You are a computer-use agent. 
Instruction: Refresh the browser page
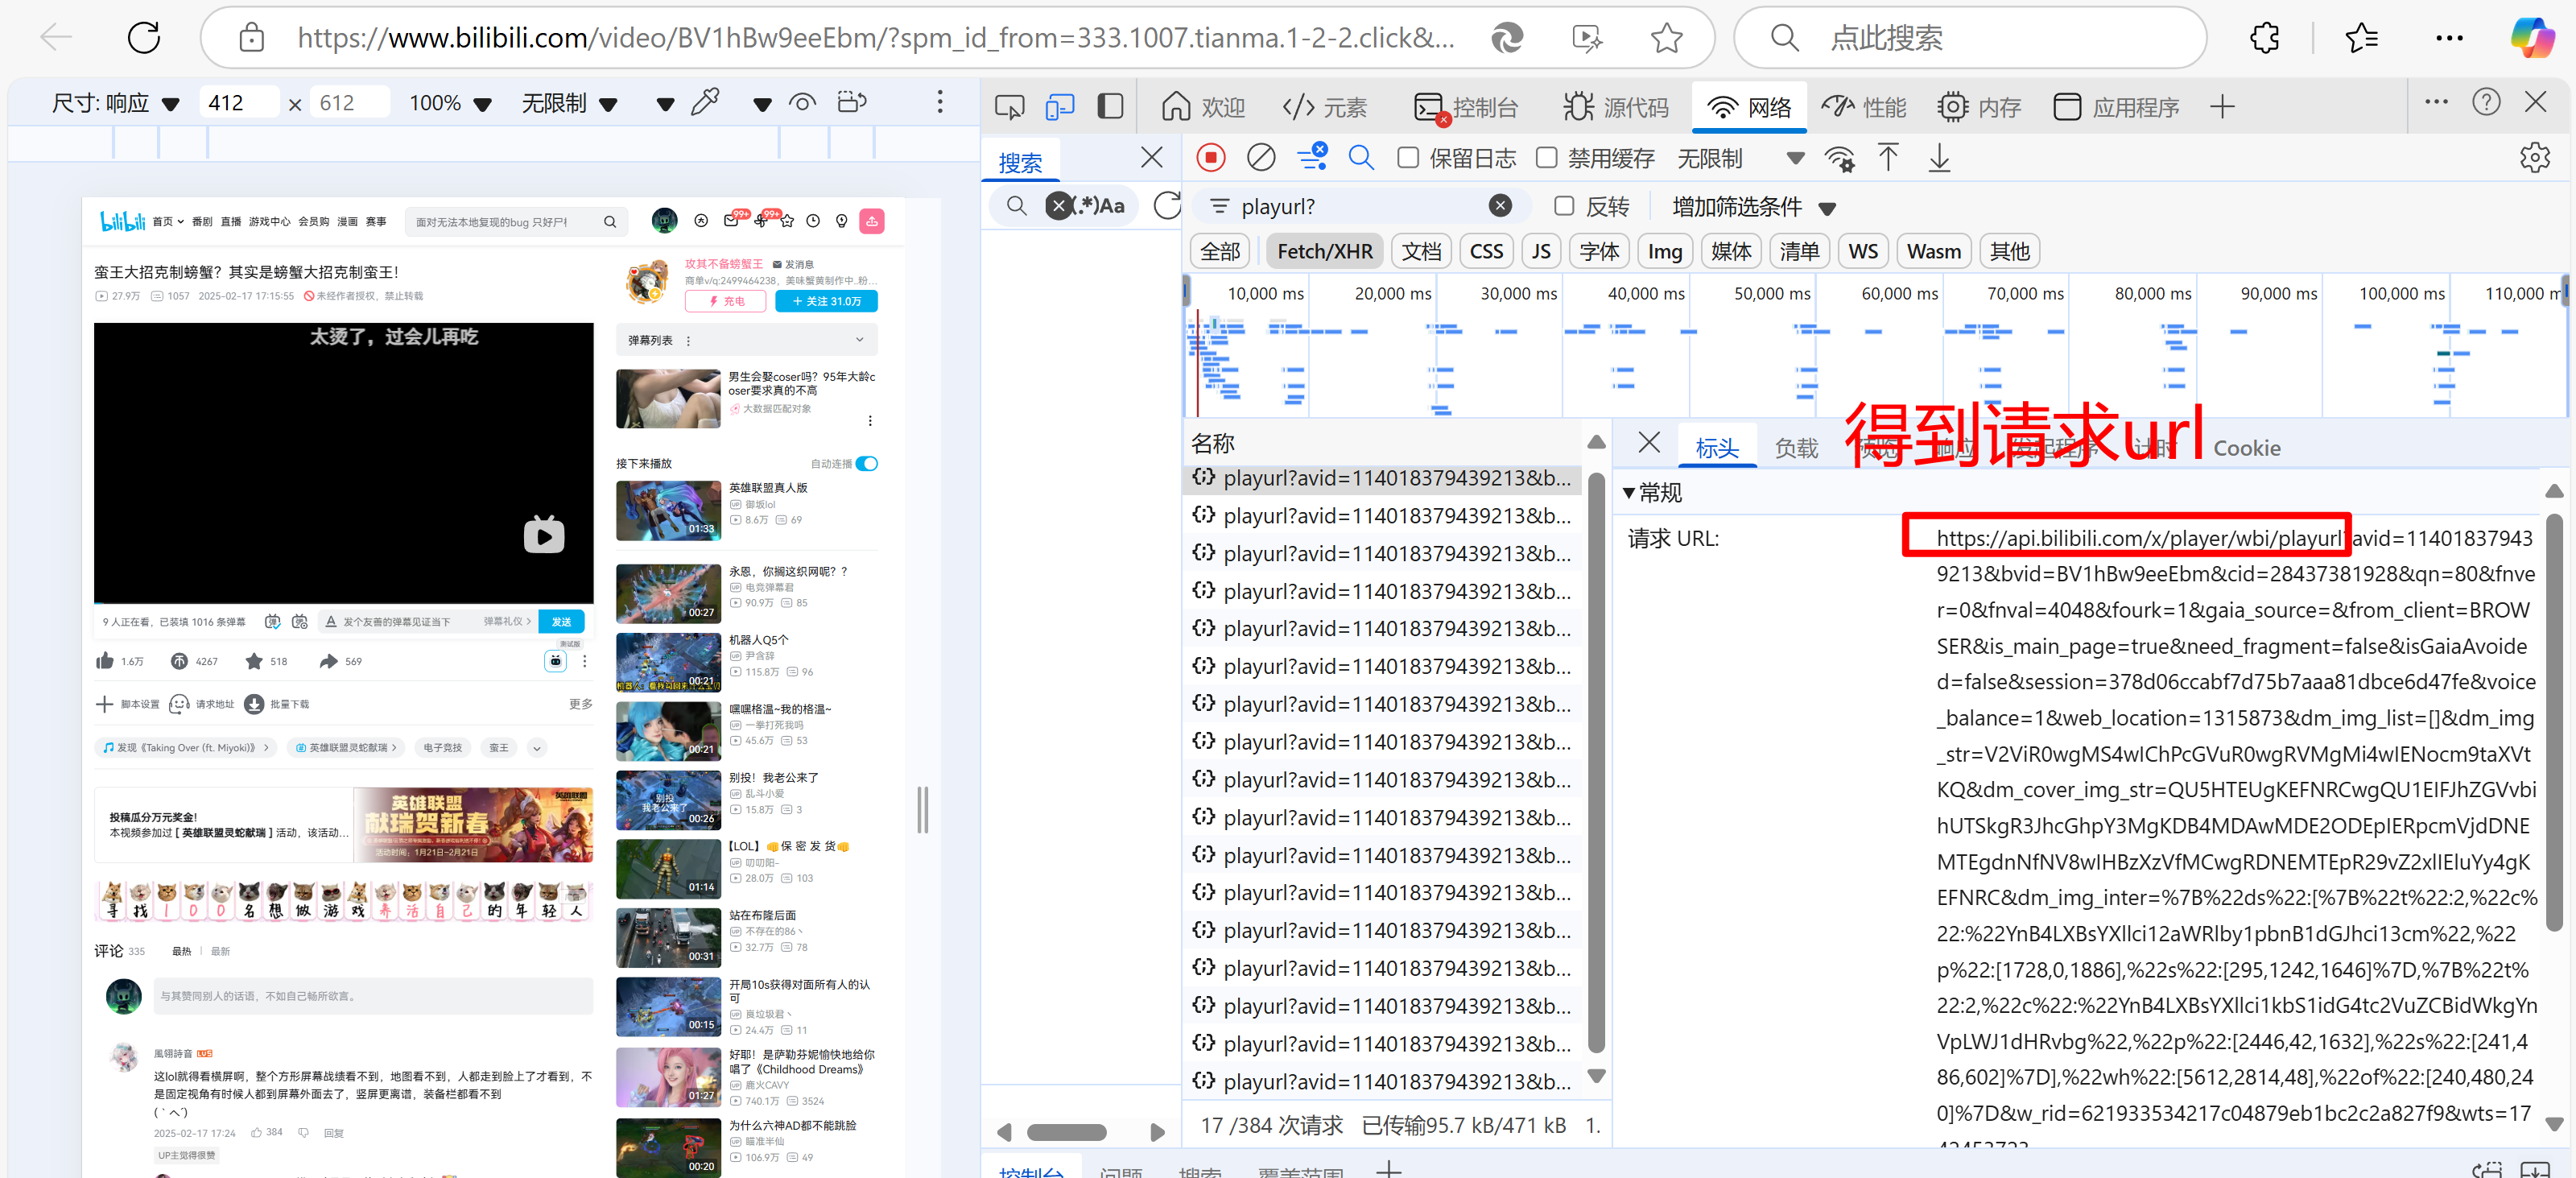pos(144,38)
